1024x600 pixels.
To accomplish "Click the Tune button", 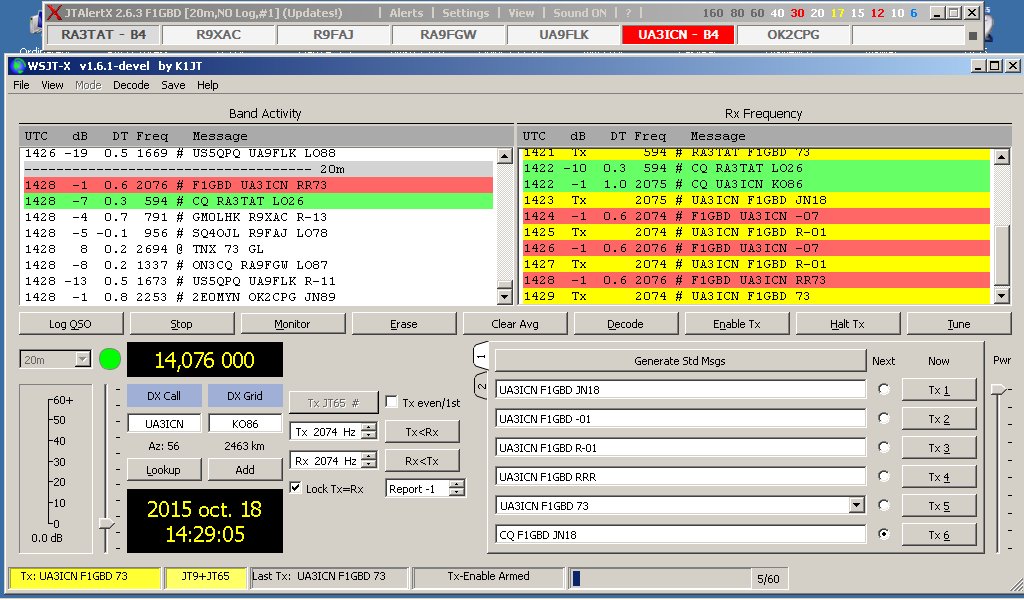I will (959, 324).
